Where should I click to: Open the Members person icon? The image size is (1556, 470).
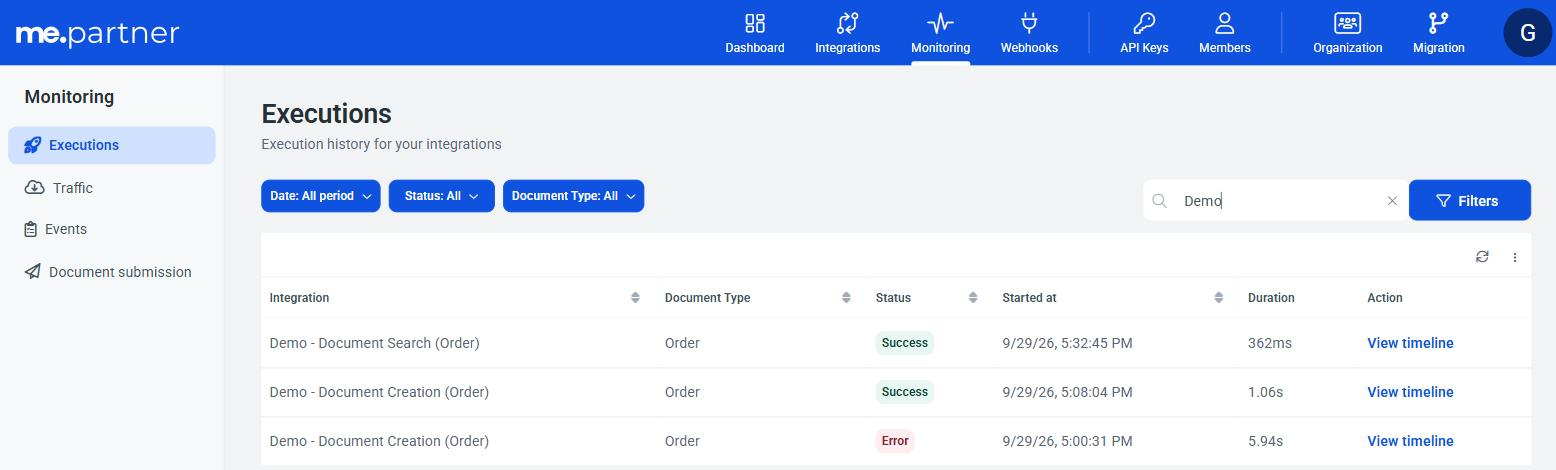pyautogui.click(x=1225, y=23)
